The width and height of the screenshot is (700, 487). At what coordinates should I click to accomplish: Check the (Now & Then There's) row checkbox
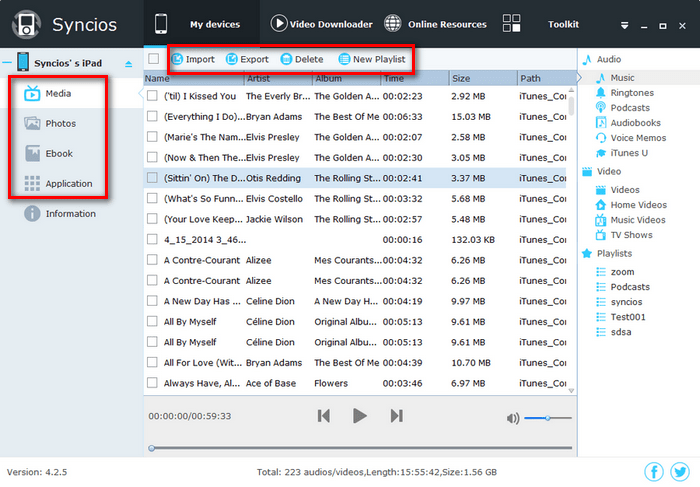click(x=152, y=157)
